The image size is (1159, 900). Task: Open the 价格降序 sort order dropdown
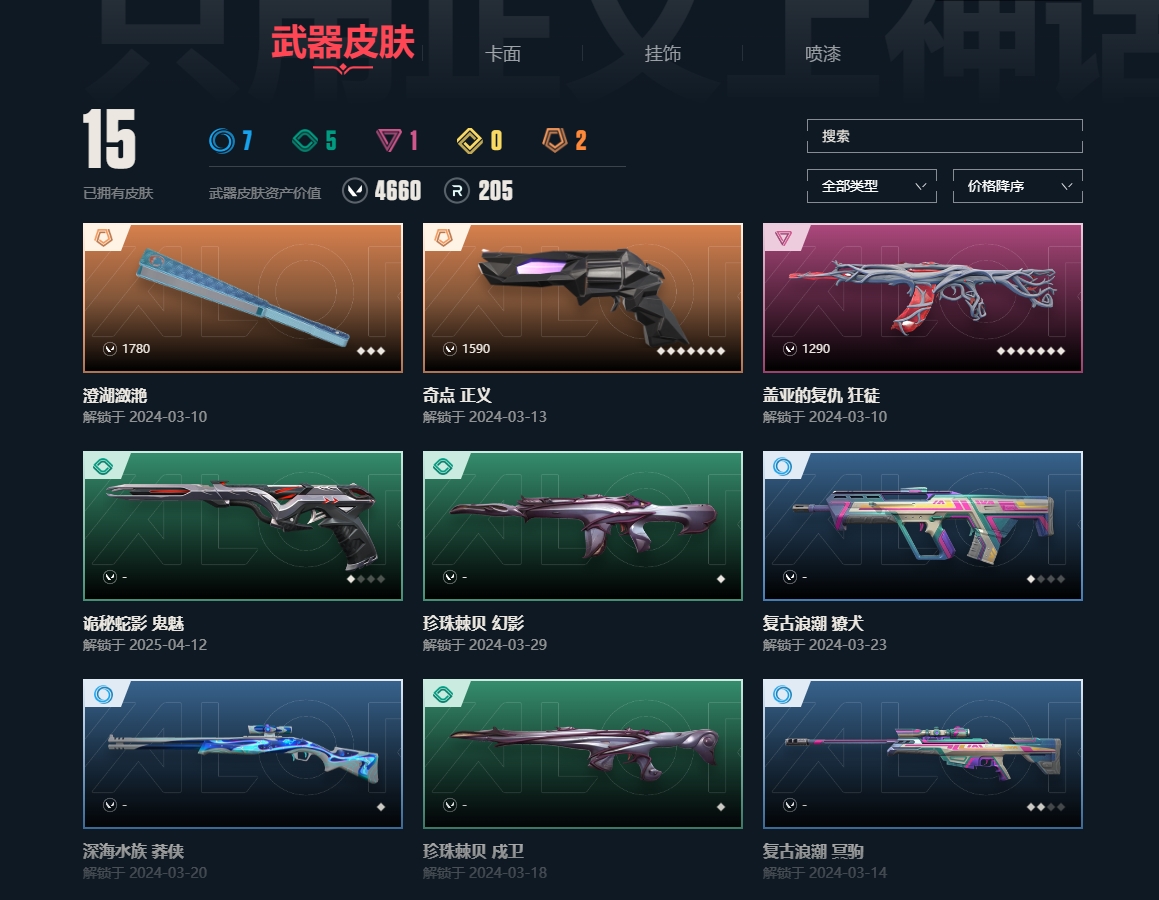(x=1018, y=186)
